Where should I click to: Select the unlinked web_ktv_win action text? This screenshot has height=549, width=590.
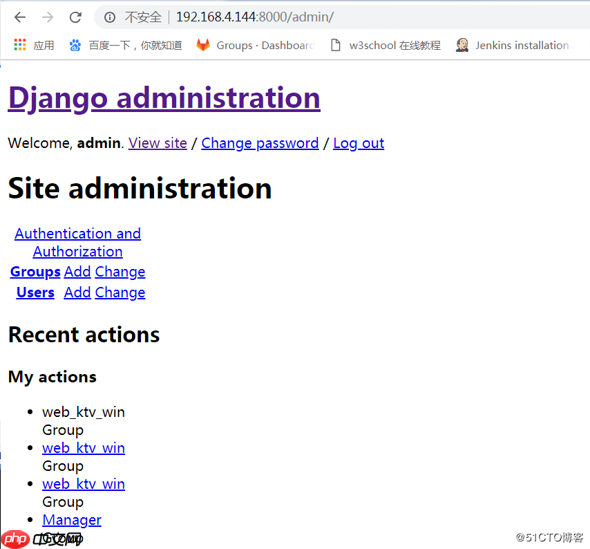click(x=84, y=412)
